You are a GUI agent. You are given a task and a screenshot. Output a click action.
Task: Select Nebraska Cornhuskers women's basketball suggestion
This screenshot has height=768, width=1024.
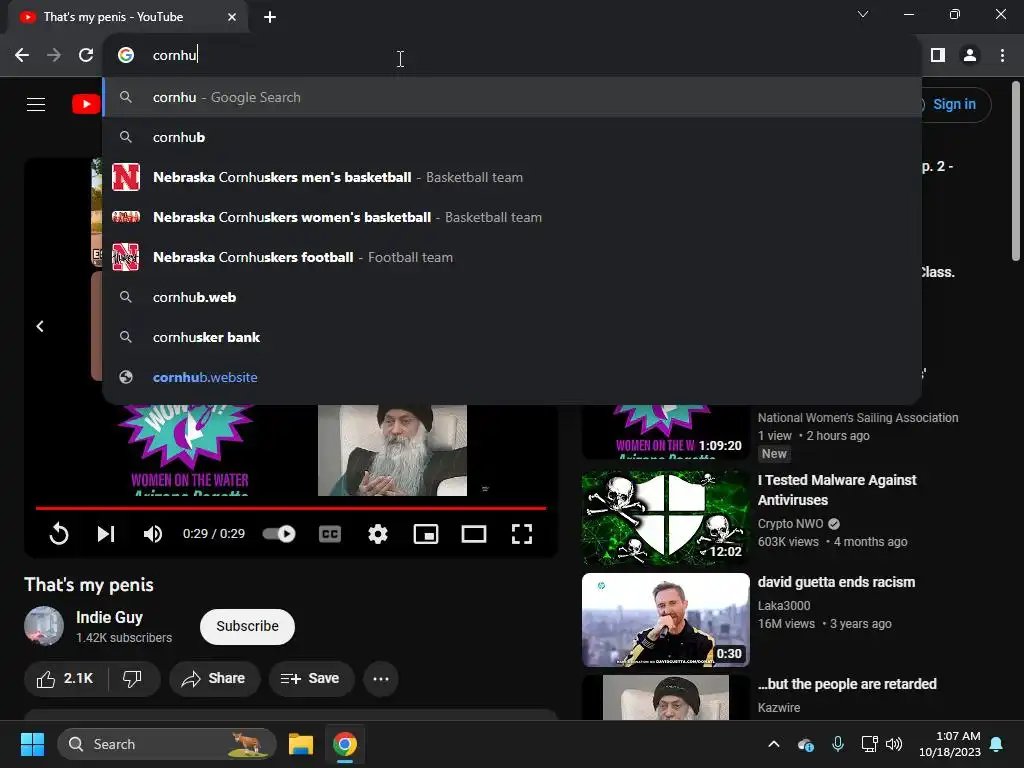512,217
